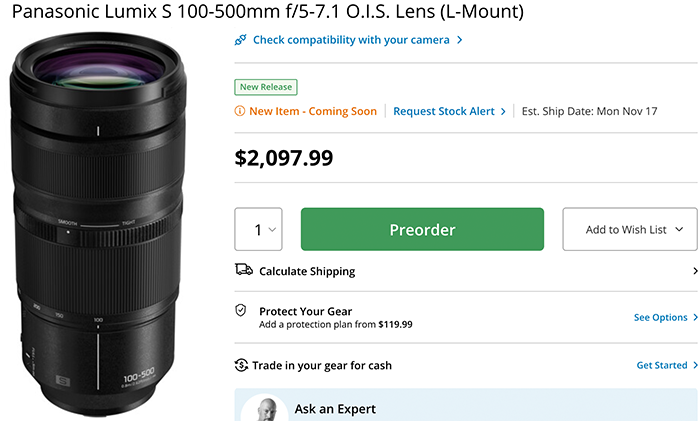Viewport: 700px width, 421px height.
Task: Click the Ask an Expert avatar
Action: (x=266, y=408)
